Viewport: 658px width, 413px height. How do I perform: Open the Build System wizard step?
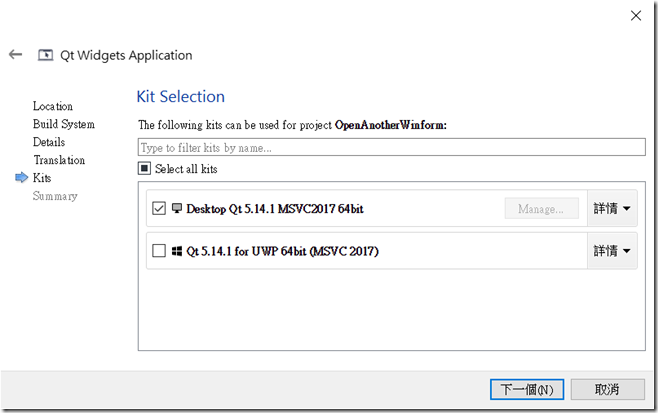pos(64,124)
